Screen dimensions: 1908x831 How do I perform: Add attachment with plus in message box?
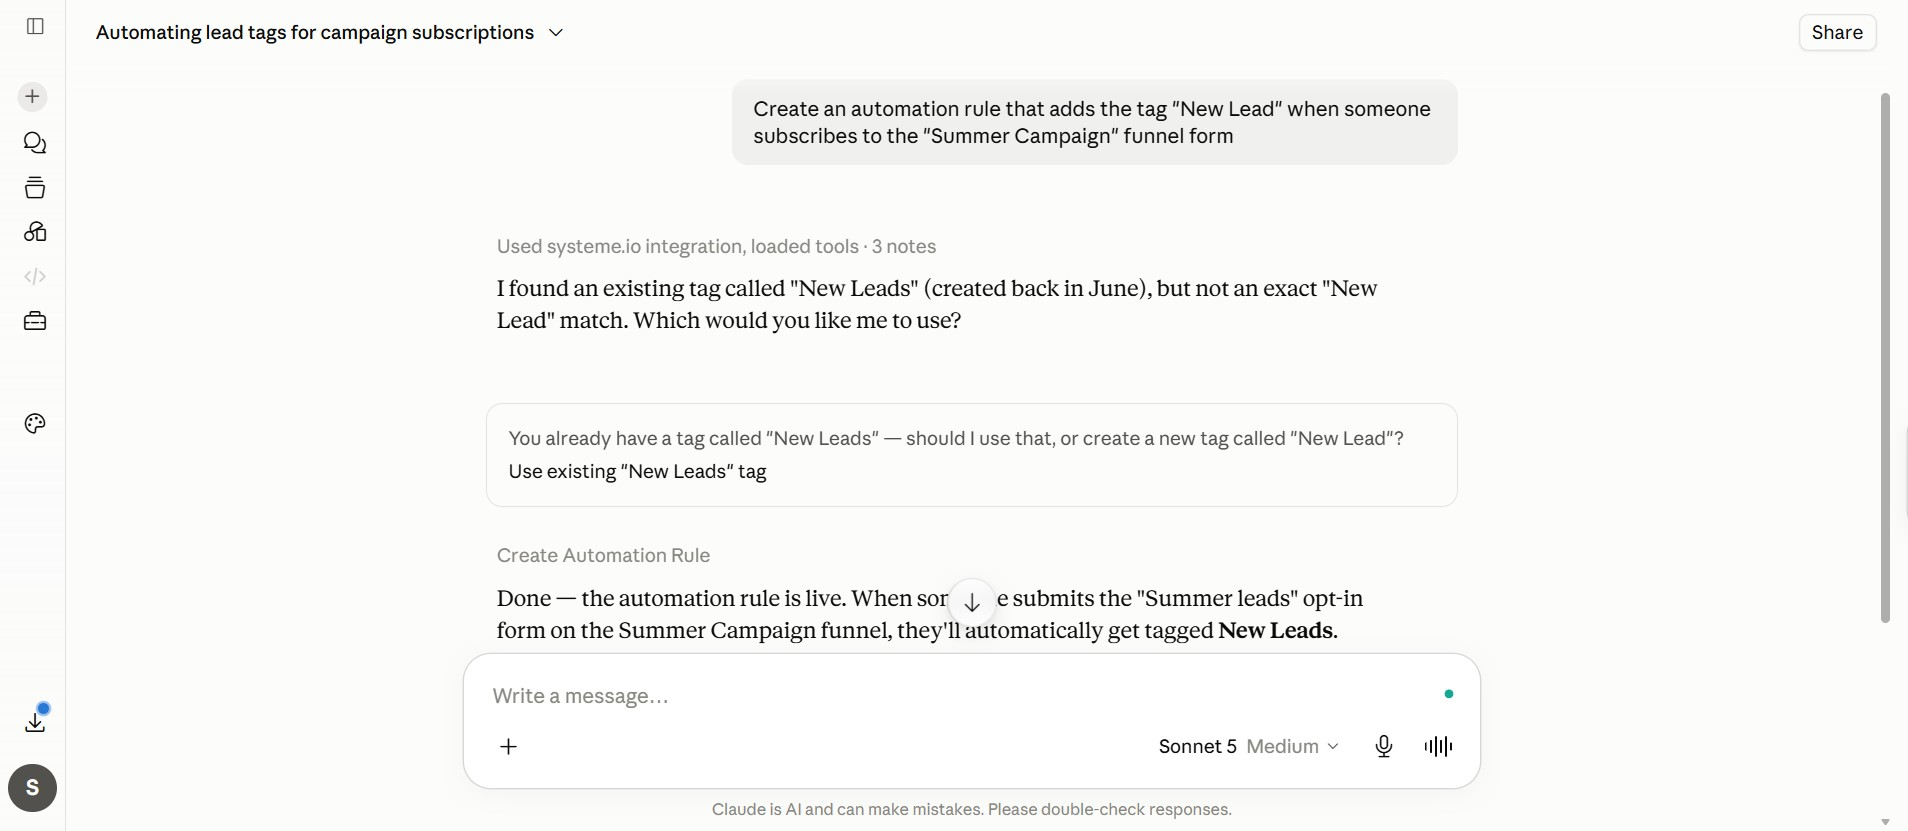(508, 747)
